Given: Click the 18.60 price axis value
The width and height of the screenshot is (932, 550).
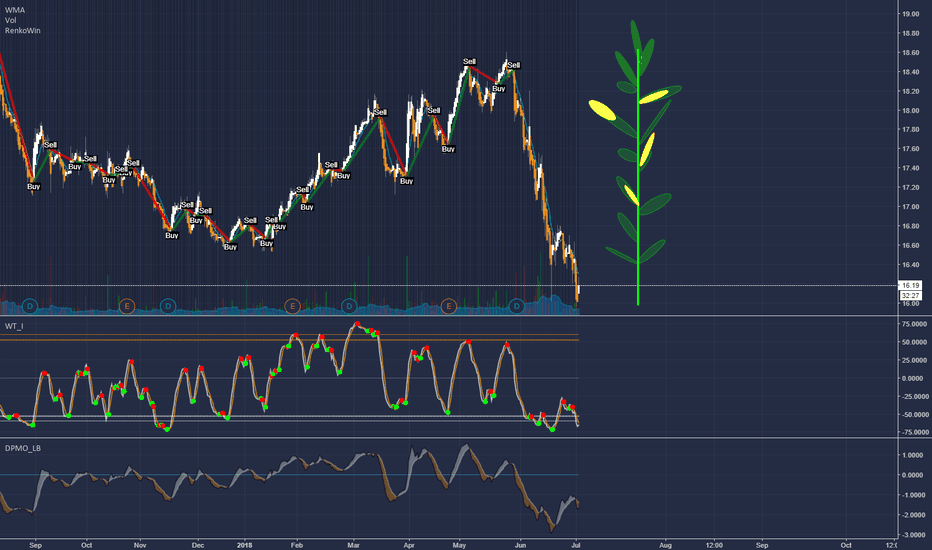Looking at the screenshot, I should point(911,52).
